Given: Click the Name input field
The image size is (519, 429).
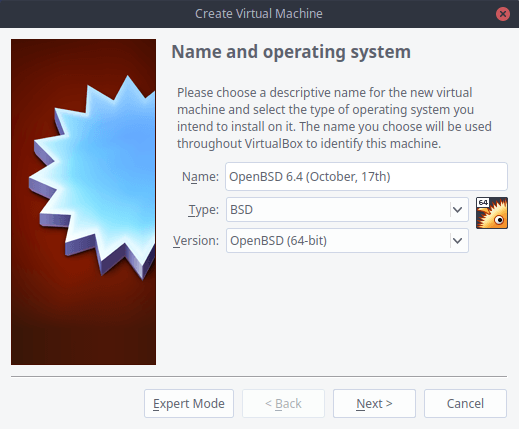Looking at the screenshot, I should [x=366, y=176].
